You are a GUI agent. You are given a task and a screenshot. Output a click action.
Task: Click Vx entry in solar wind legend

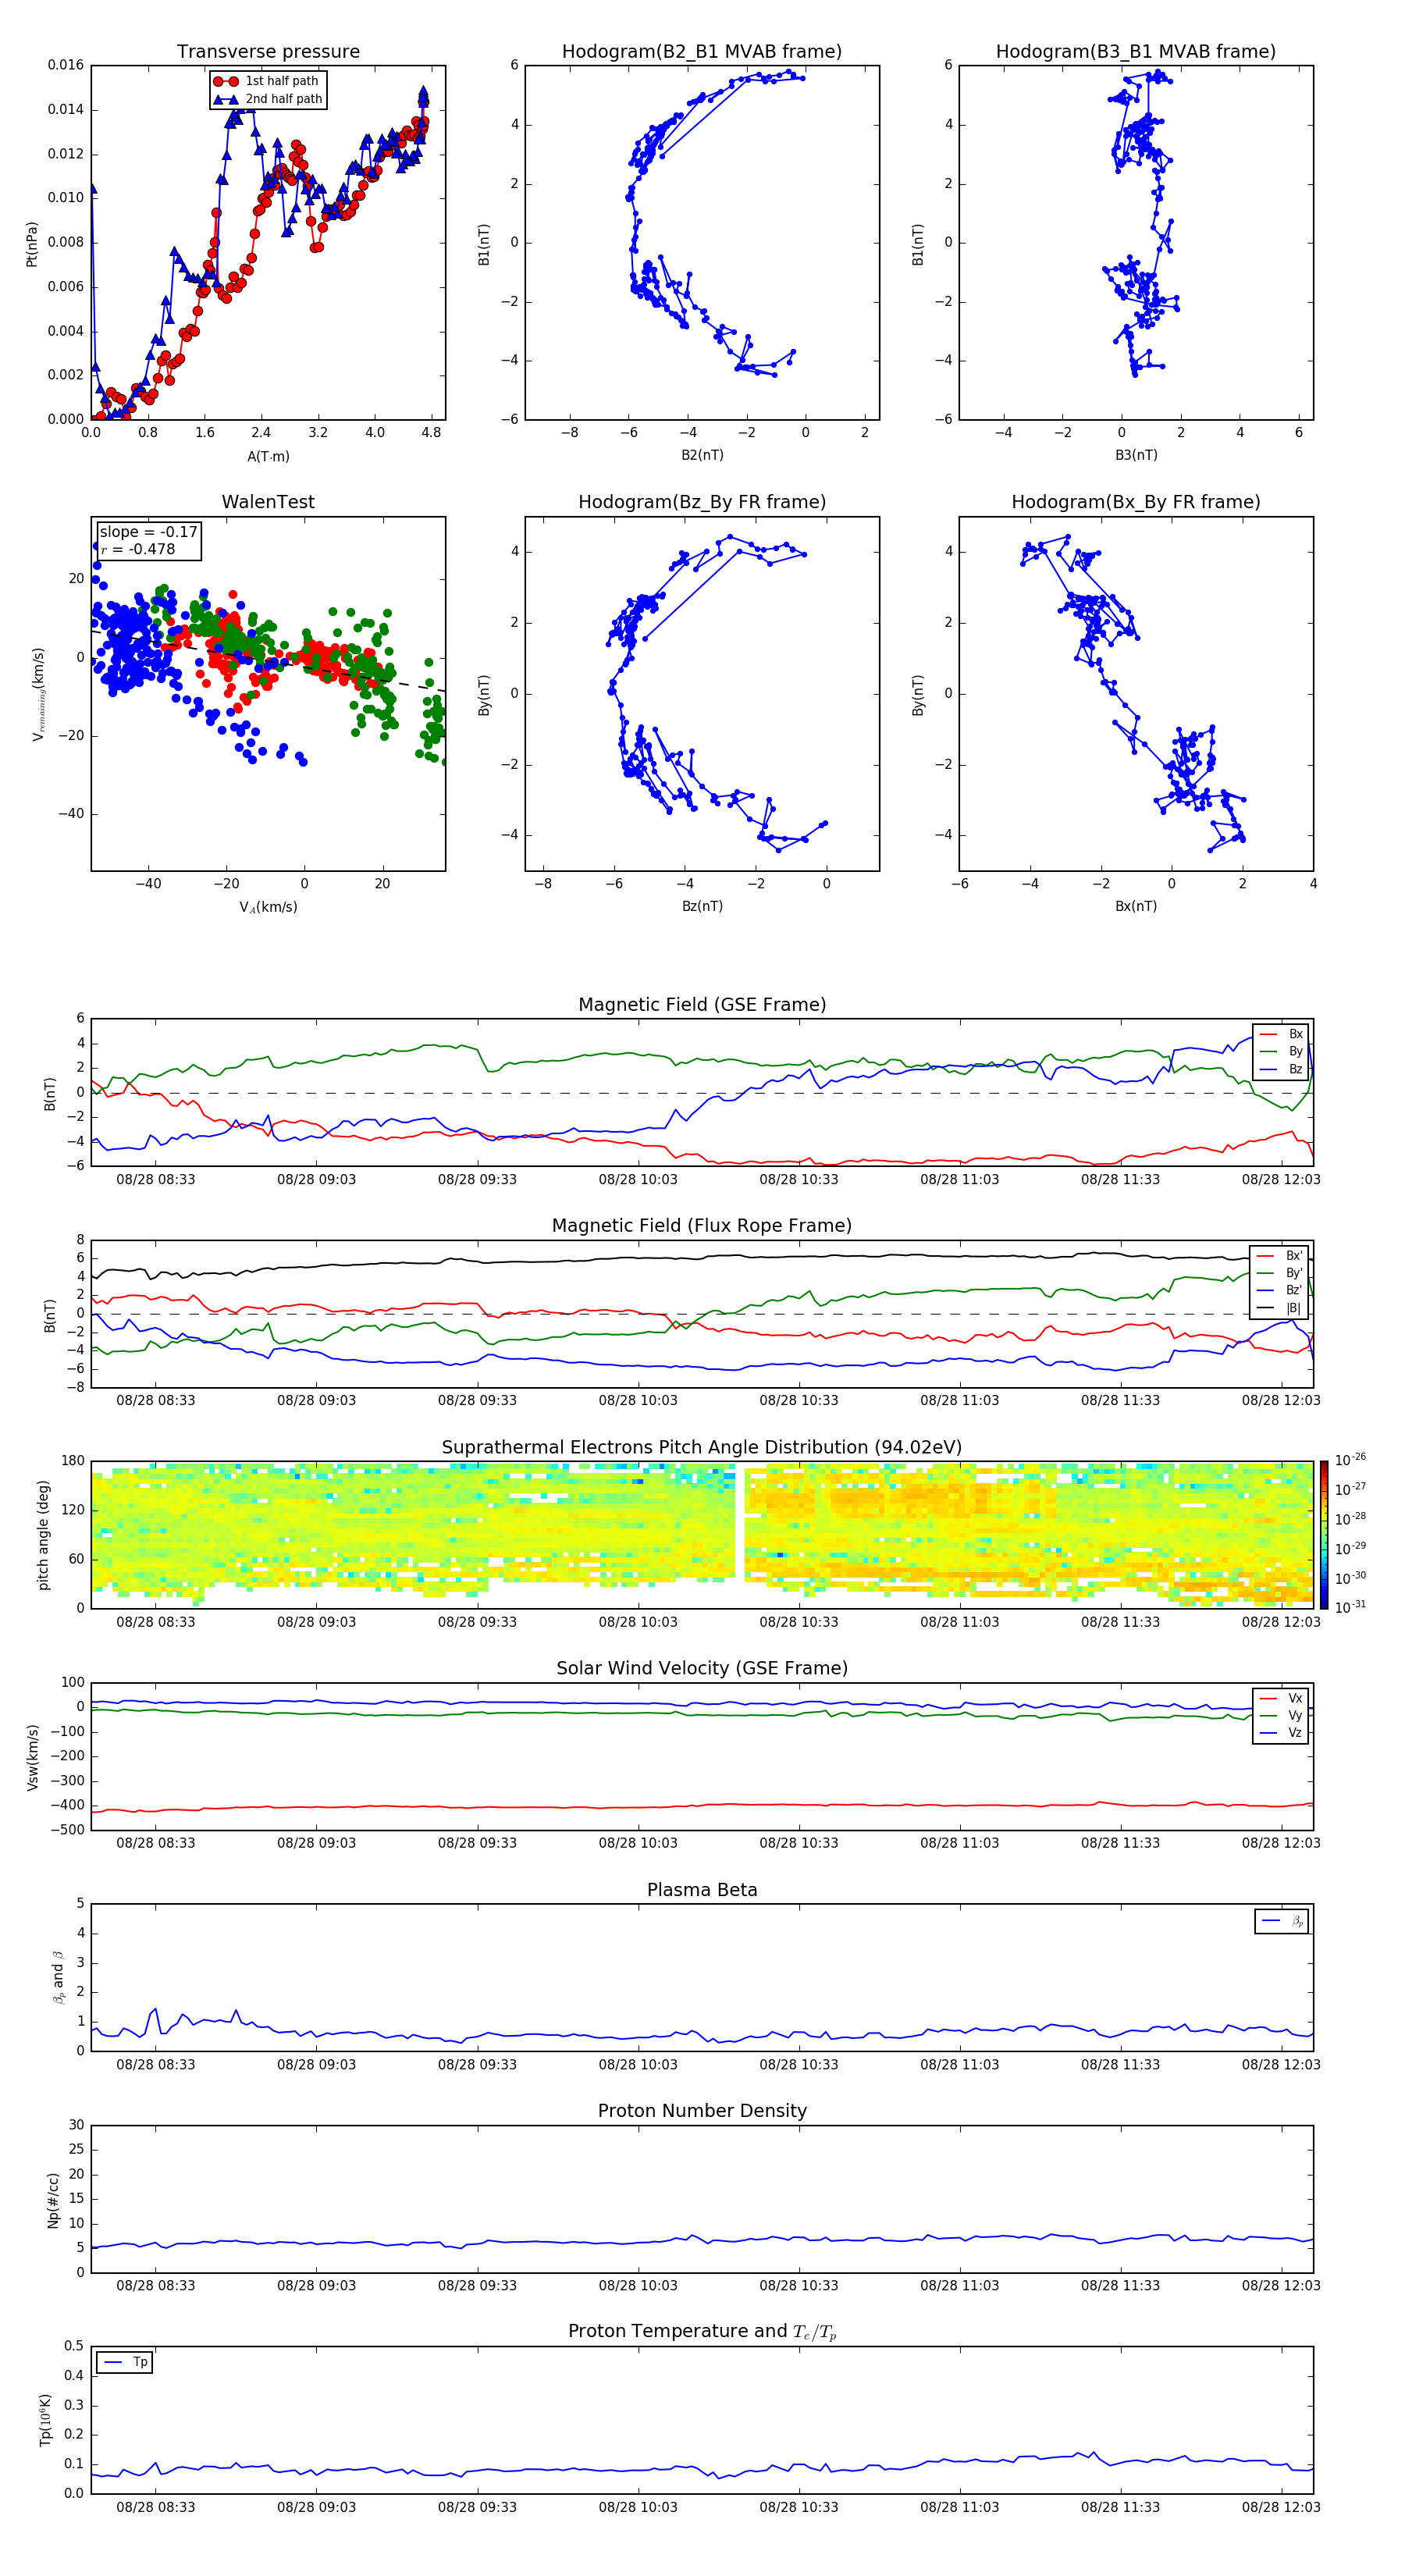click(1282, 1699)
